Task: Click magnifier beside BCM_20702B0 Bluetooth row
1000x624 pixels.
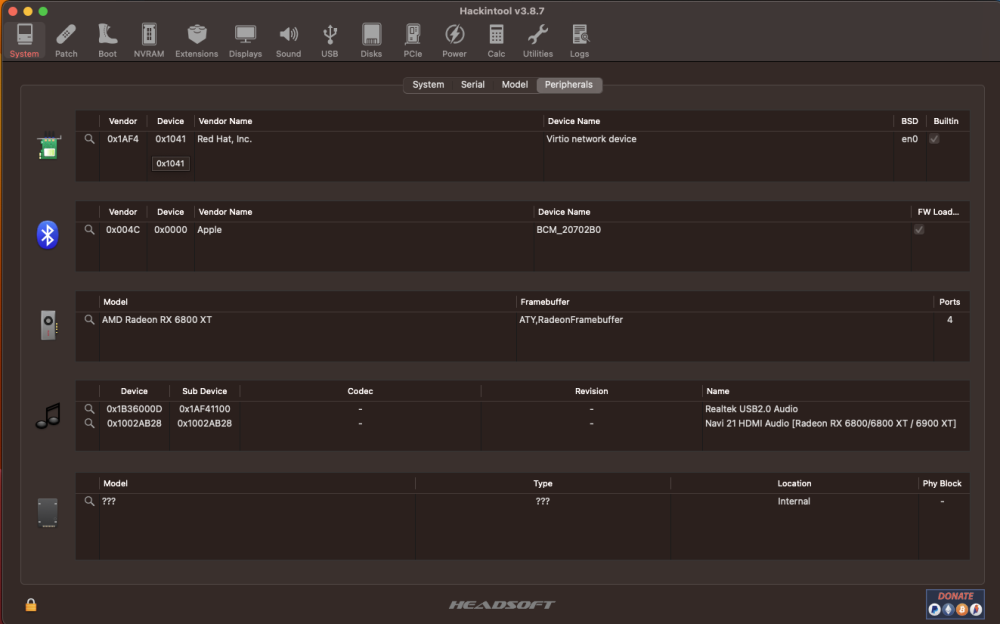Action: (89, 230)
